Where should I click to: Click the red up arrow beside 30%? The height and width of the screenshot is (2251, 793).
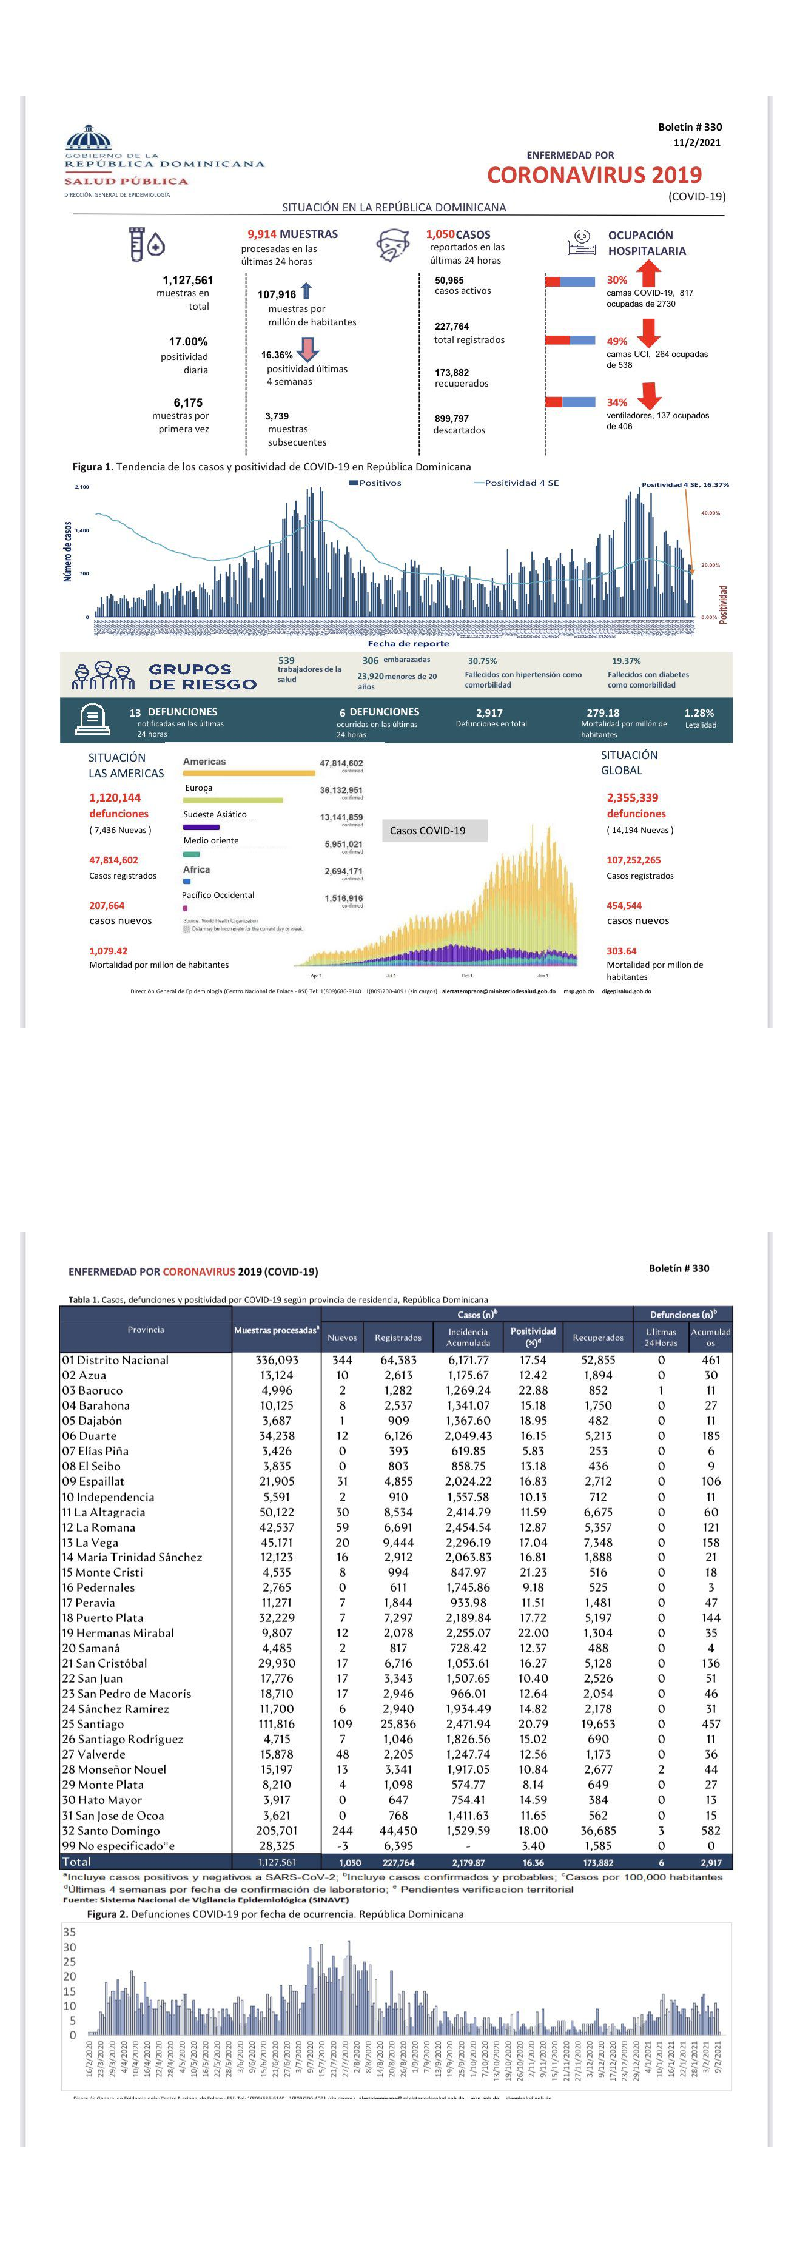(649, 273)
